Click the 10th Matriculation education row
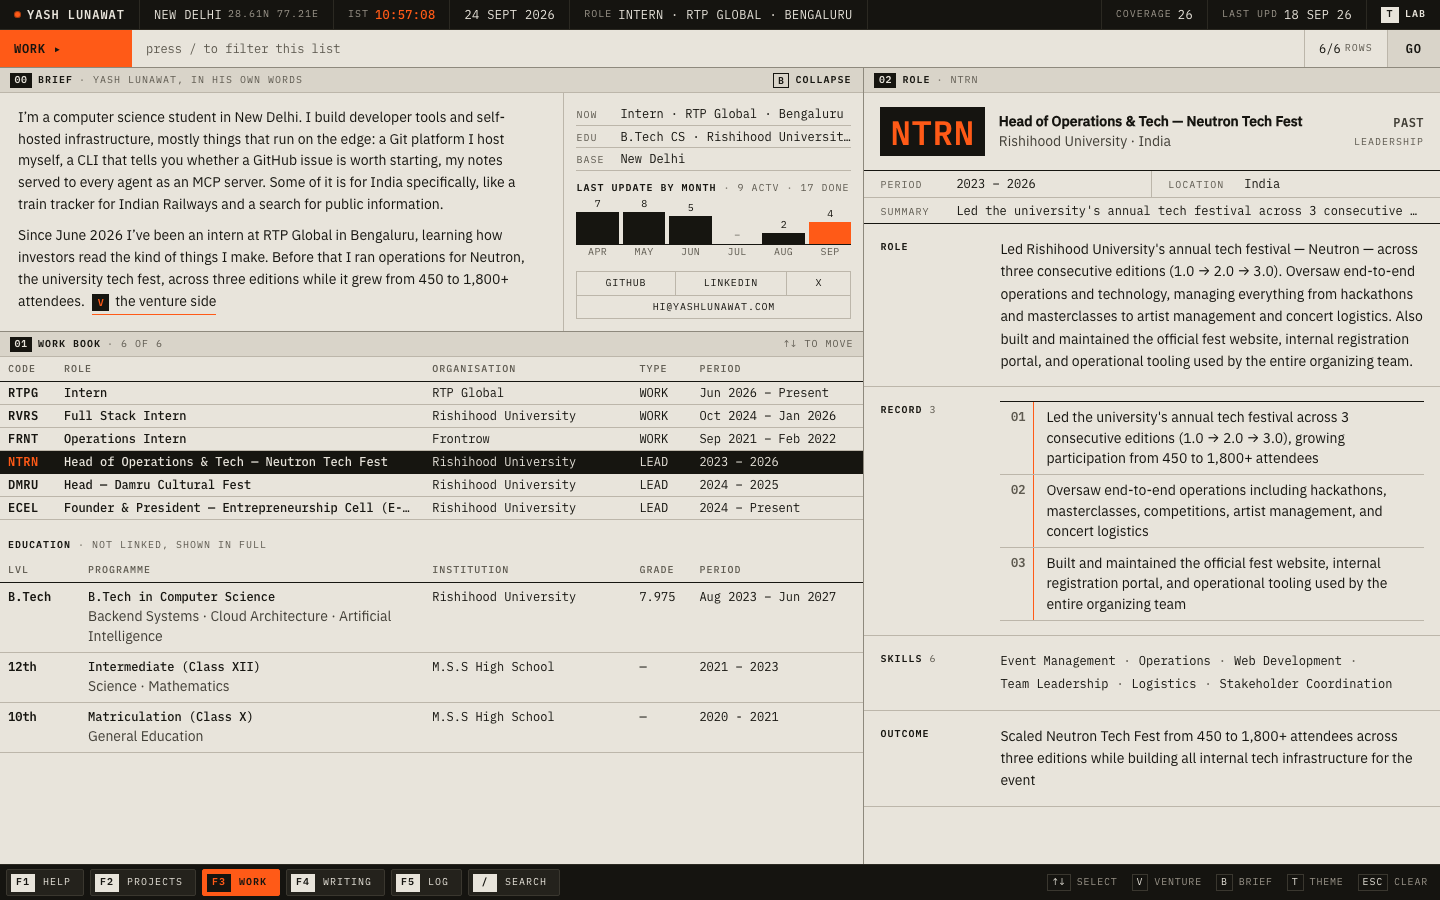The width and height of the screenshot is (1440, 900). click(431, 727)
